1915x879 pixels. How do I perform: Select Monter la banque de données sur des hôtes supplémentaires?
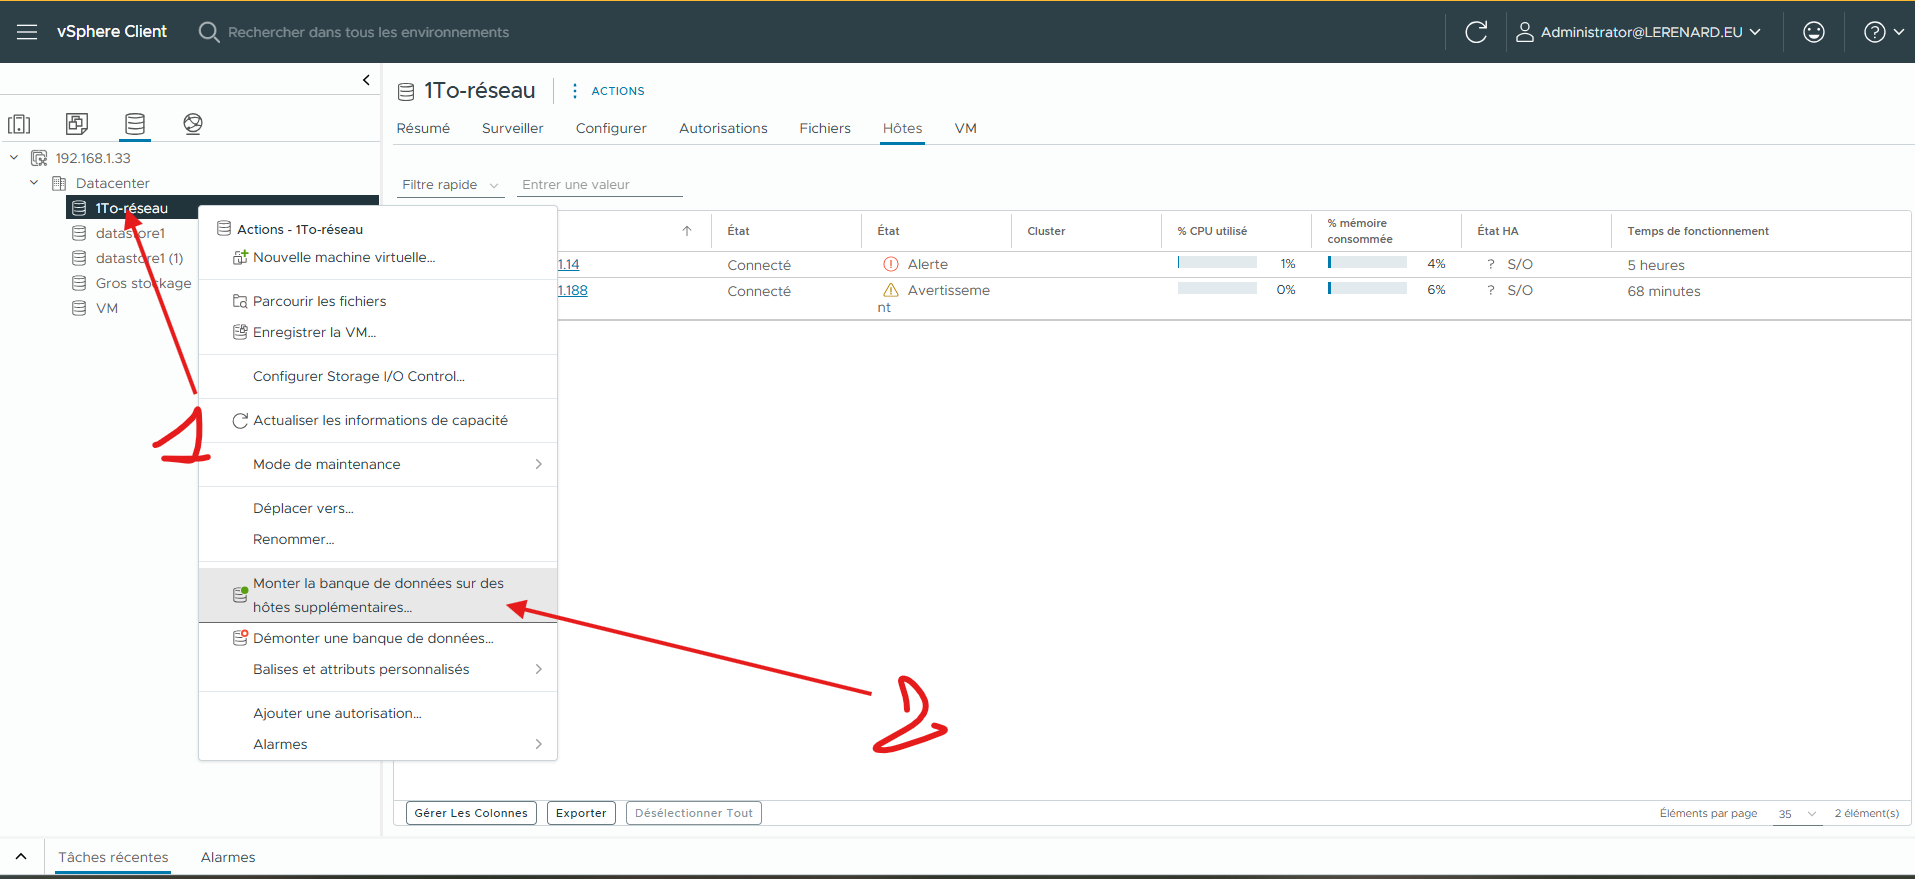378,595
